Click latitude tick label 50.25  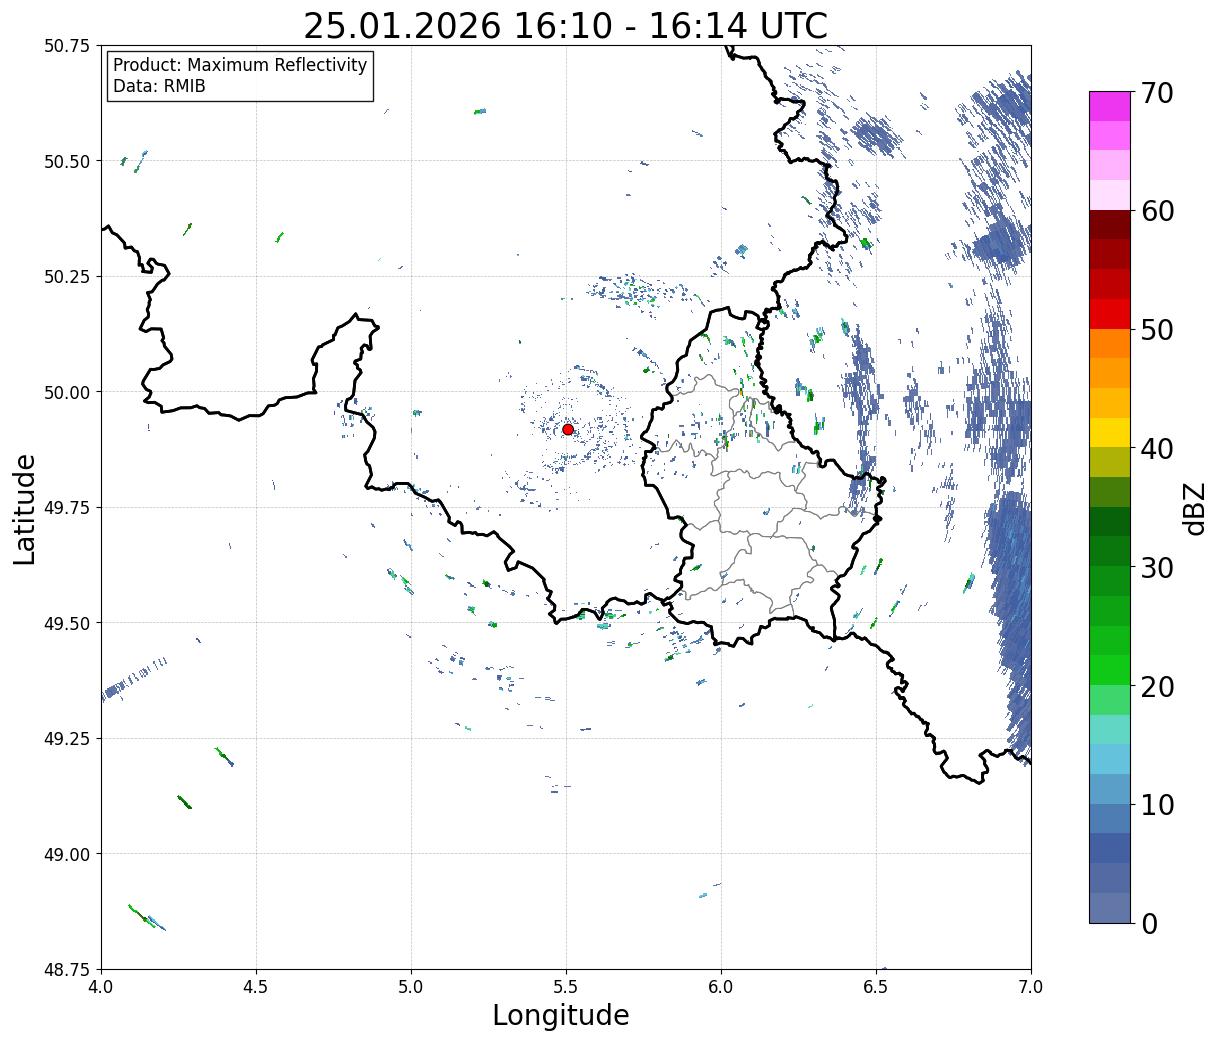pyautogui.click(x=67, y=277)
